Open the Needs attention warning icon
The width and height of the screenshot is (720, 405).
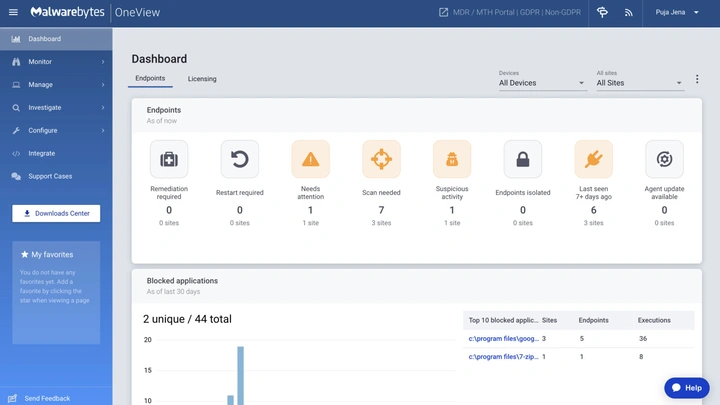(310, 159)
